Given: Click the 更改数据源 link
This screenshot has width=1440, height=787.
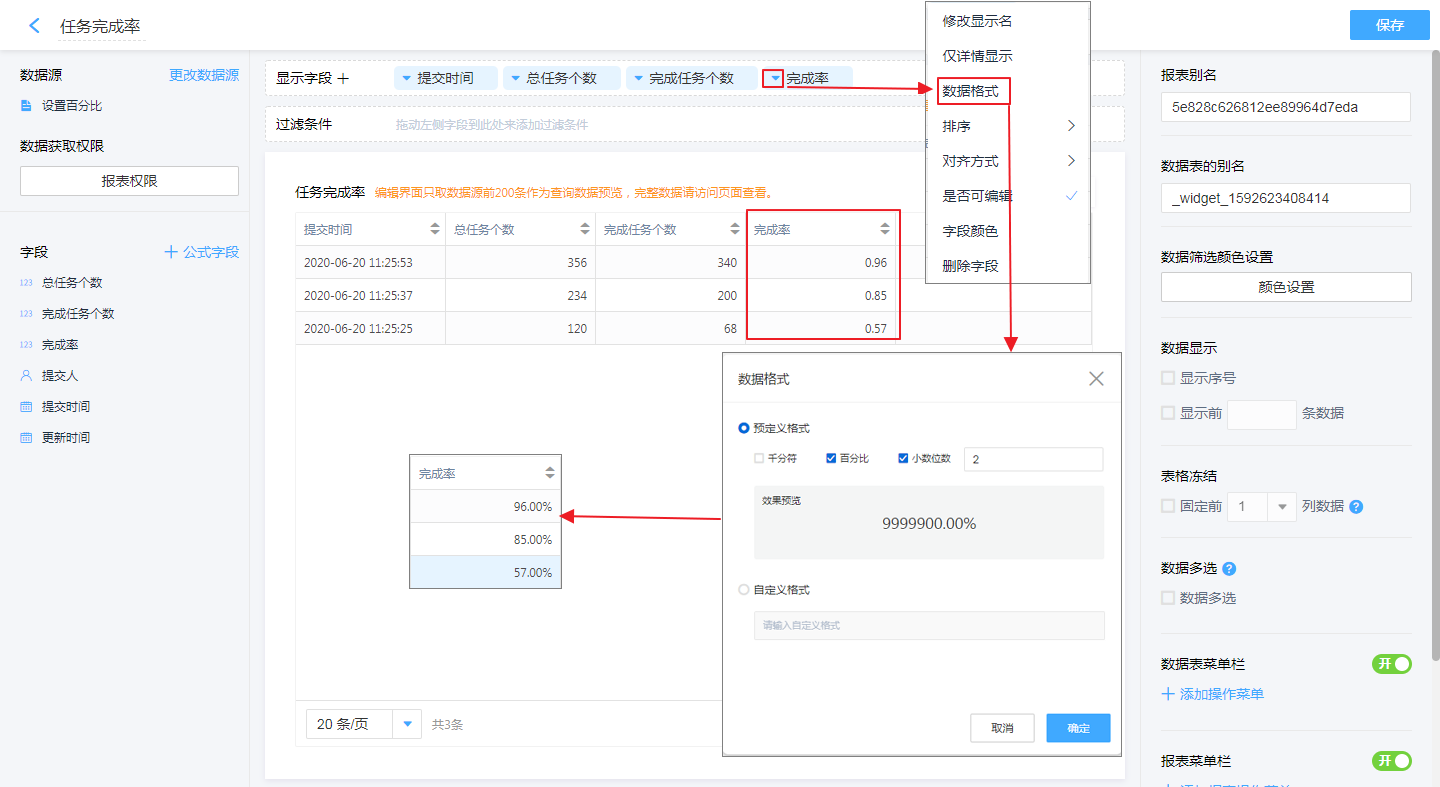Looking at the screenshot, I should point(204,75).
